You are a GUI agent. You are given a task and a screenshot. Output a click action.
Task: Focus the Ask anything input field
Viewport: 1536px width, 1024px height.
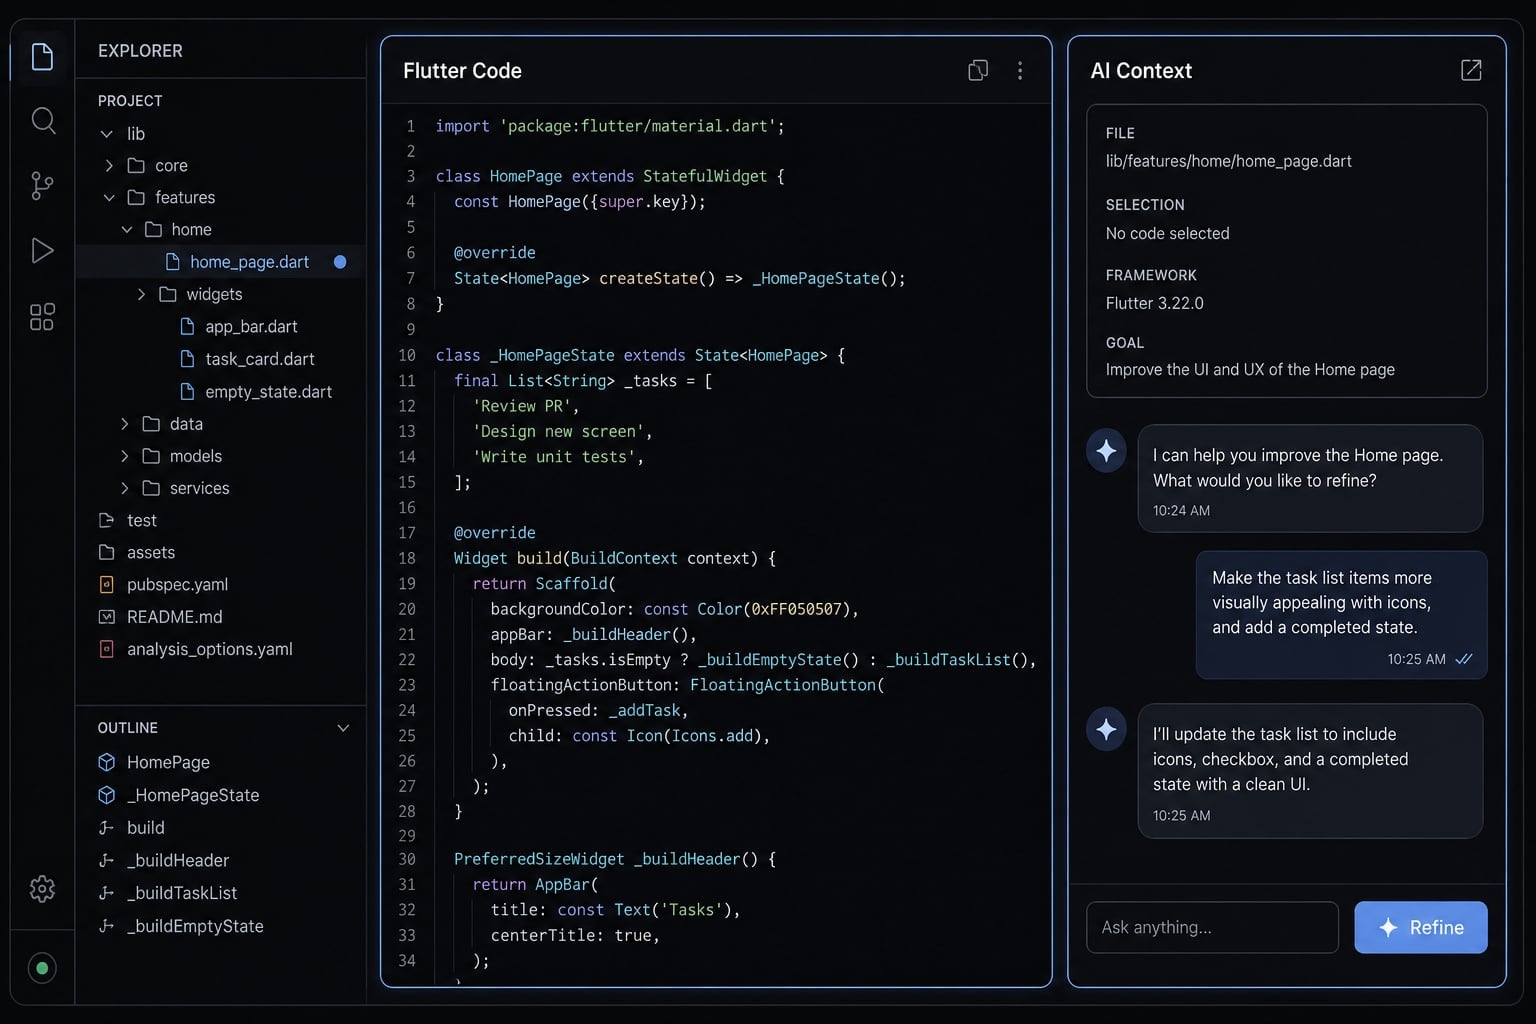pyautogui.click(x=1212, y=927)
